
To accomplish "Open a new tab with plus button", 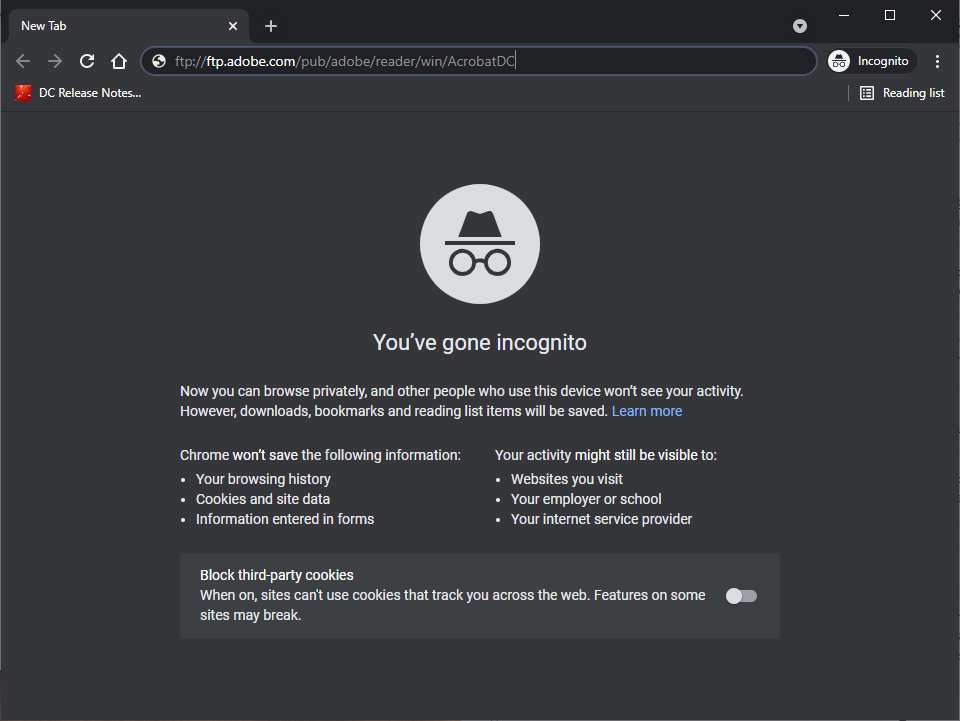I will (x=271, y=26).
